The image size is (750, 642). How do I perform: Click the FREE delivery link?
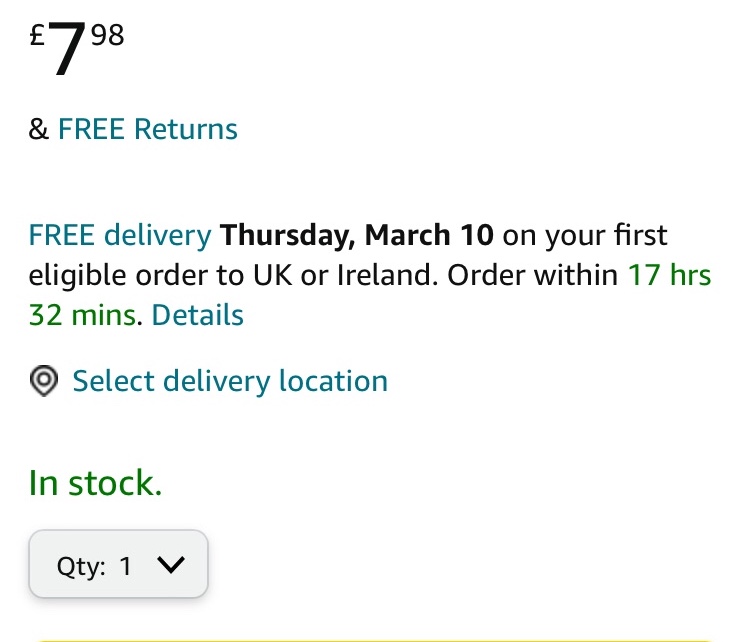coord(120,236)
